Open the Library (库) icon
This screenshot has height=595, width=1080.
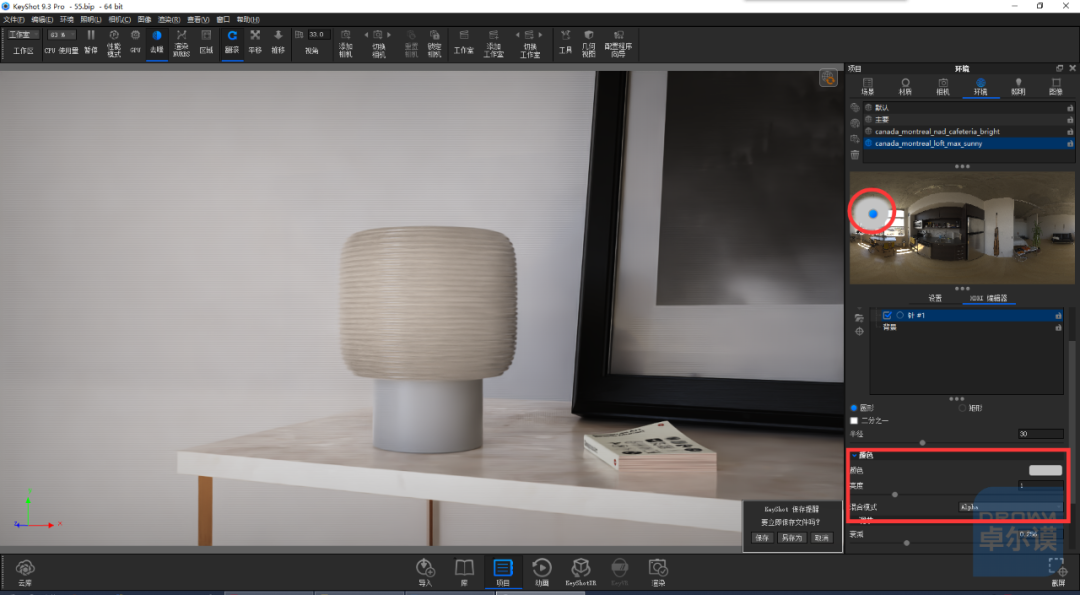click(464, 568)
